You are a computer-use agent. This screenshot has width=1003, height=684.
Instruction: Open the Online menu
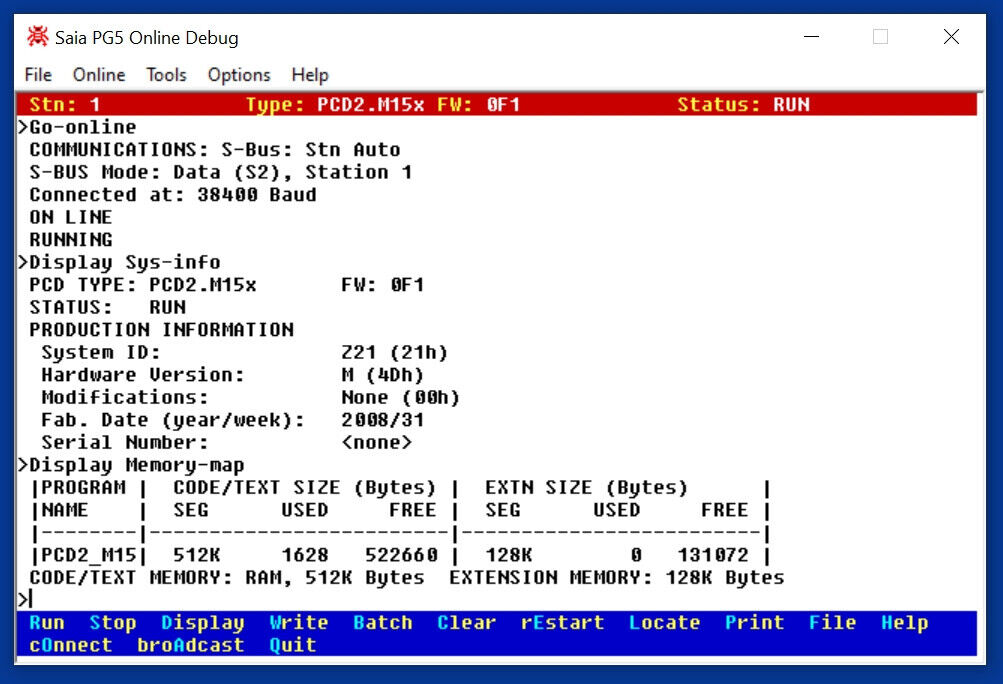[x=99, y=75]
